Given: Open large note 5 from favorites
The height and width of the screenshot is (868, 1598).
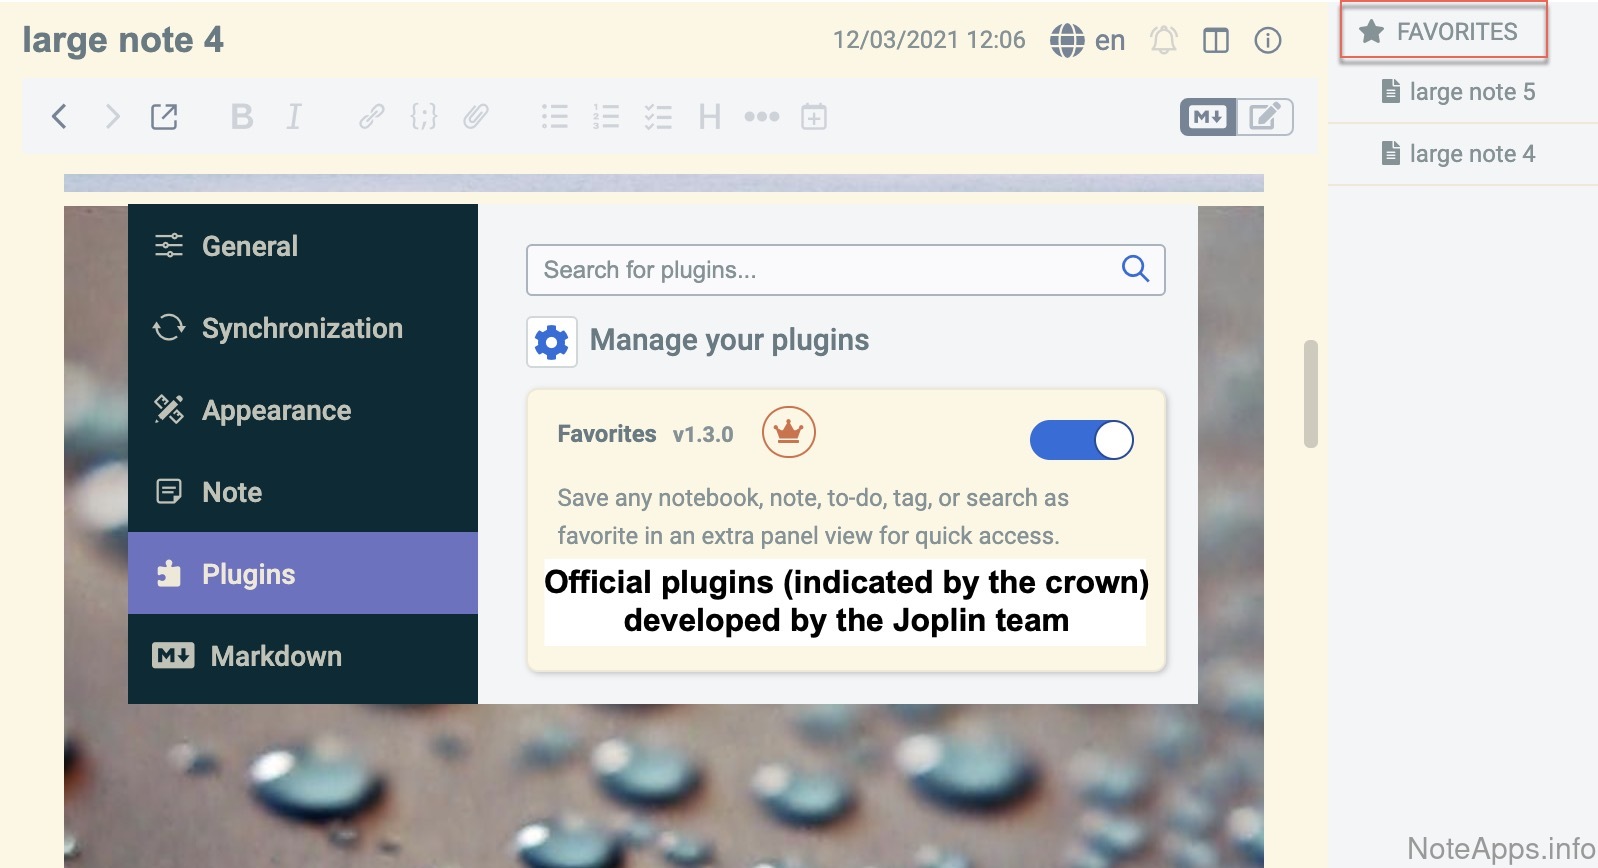Looking at the screenshot, I should click(1471, 92).
